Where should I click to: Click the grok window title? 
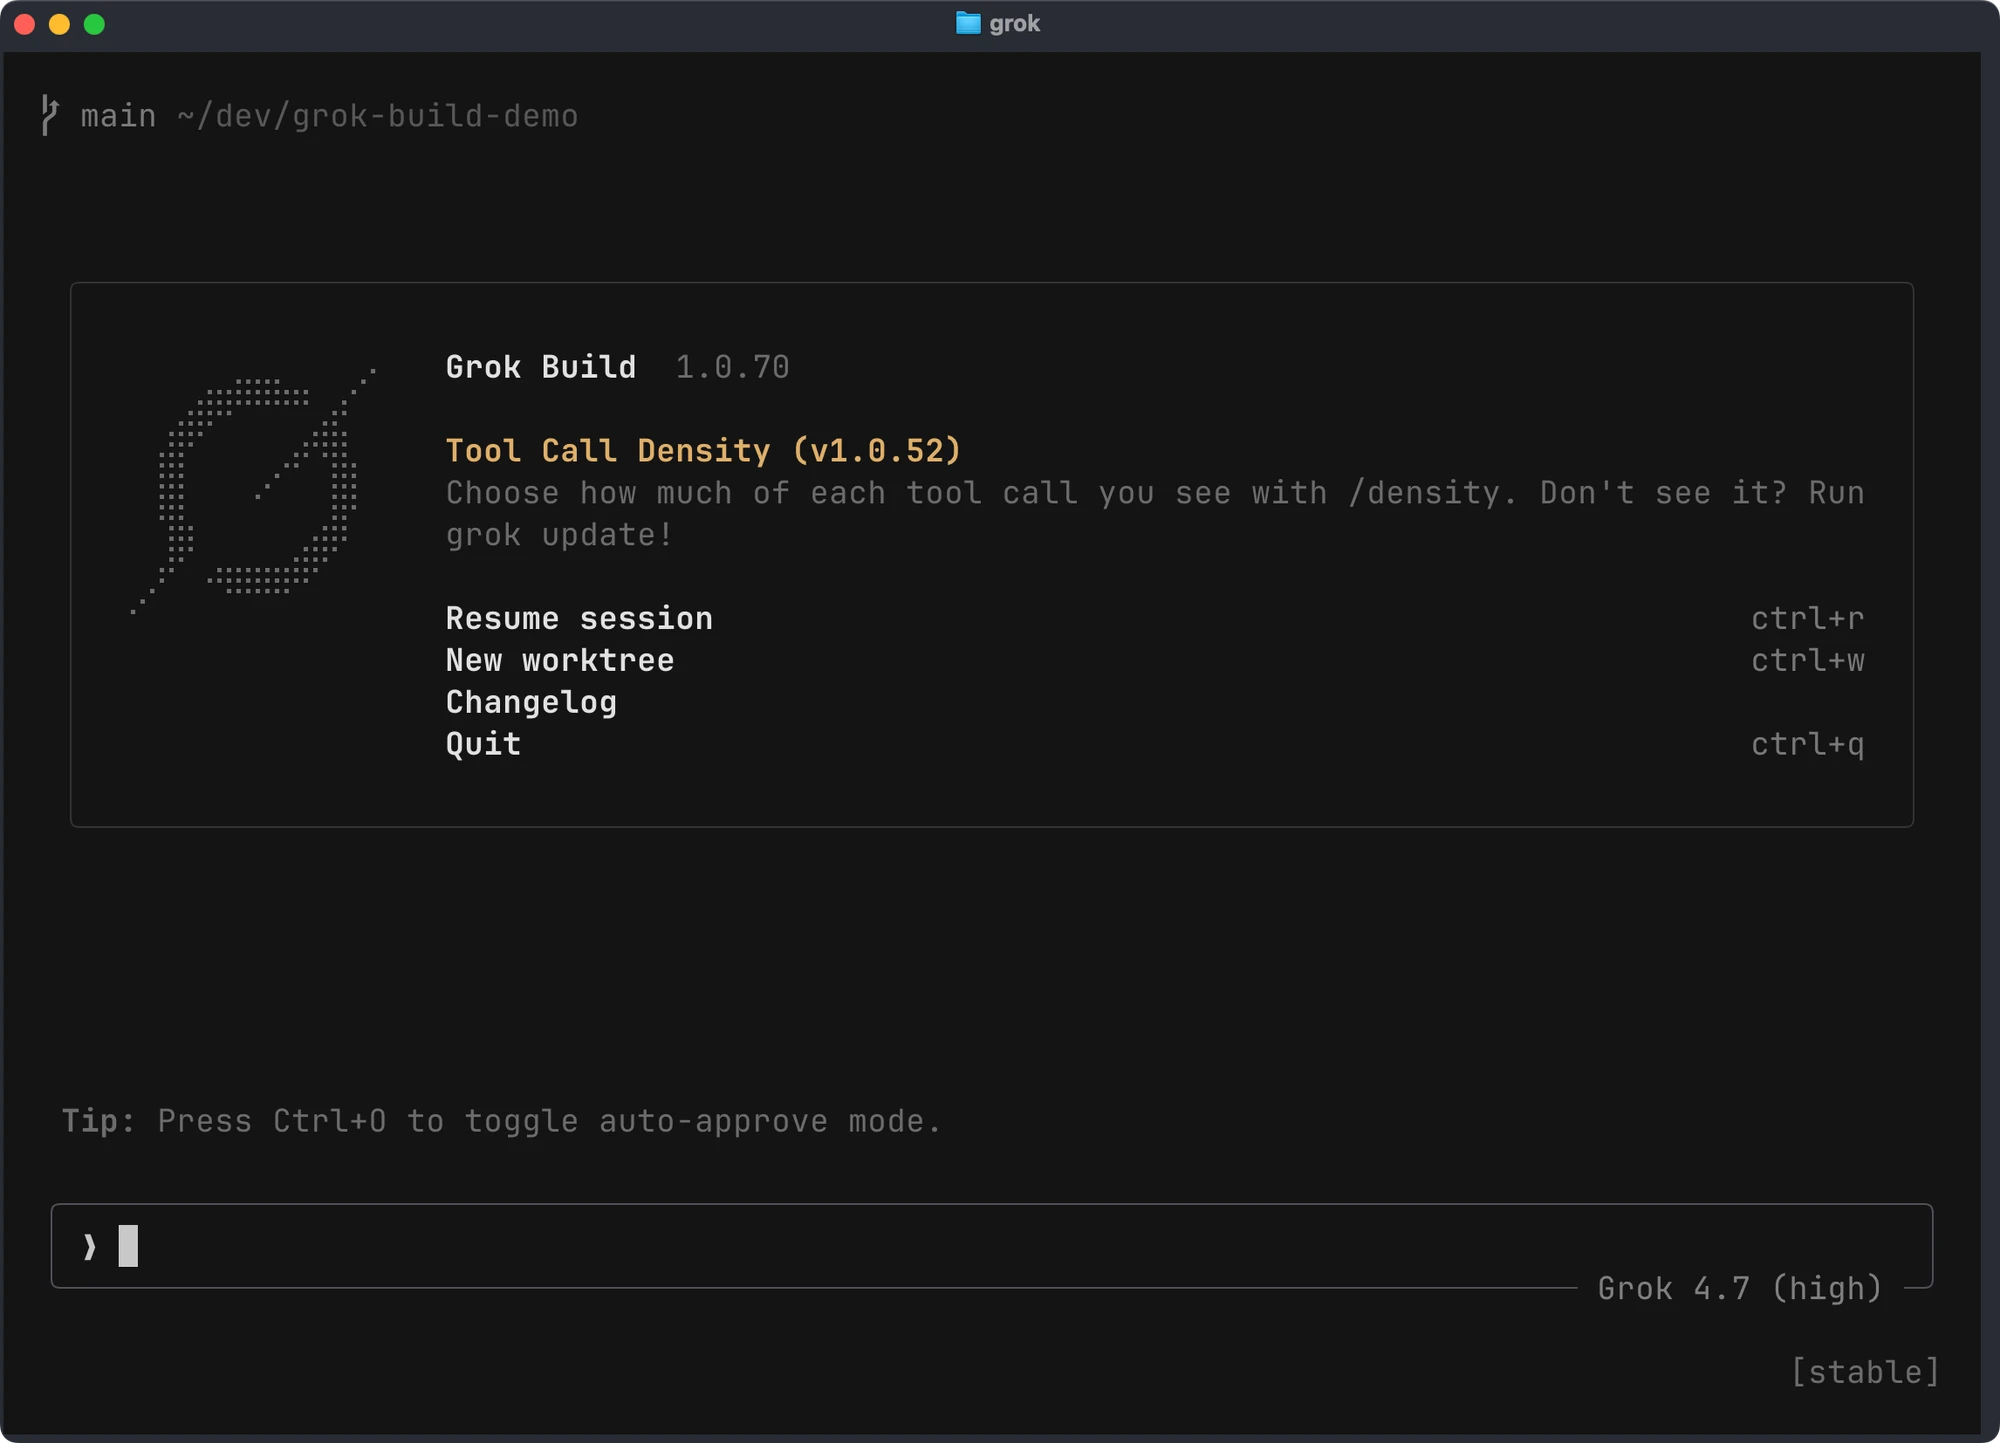[x=1015, y=23]
